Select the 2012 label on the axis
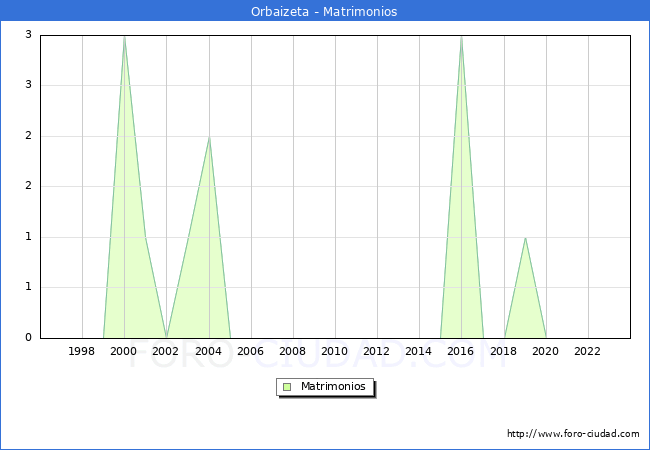Screen dimensions: 650x450 click(376, 352)
